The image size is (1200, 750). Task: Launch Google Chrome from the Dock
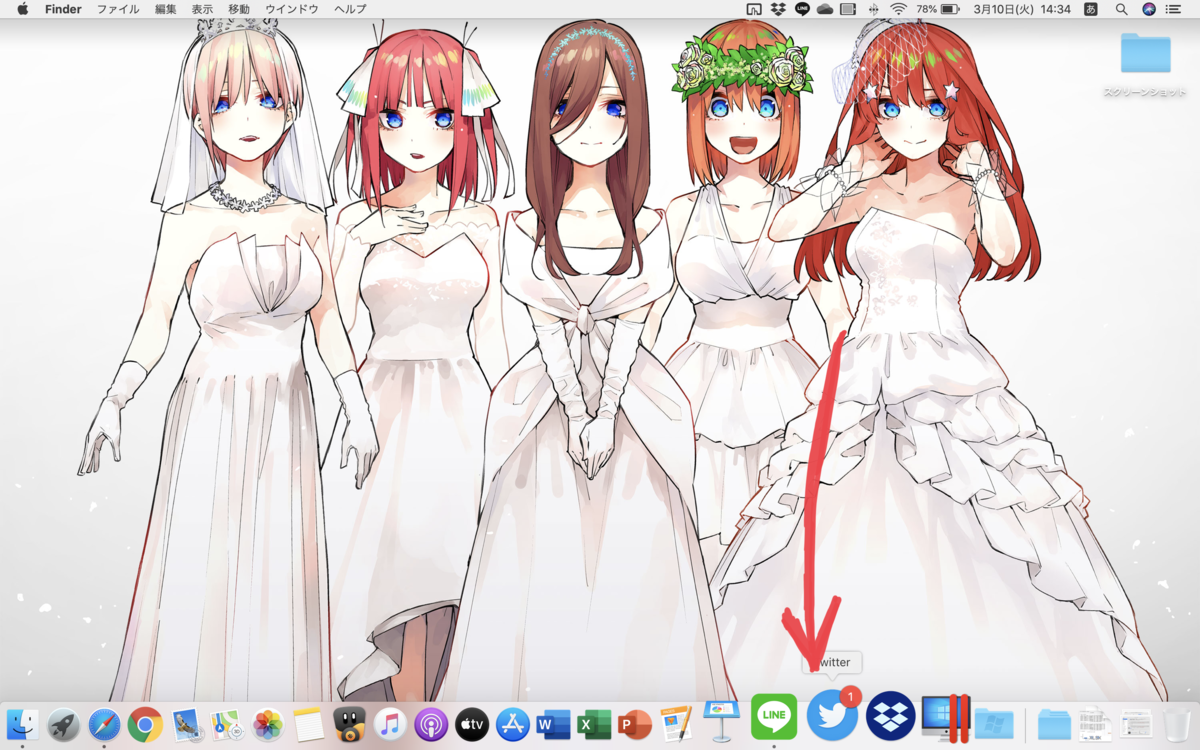click(145, 724)
